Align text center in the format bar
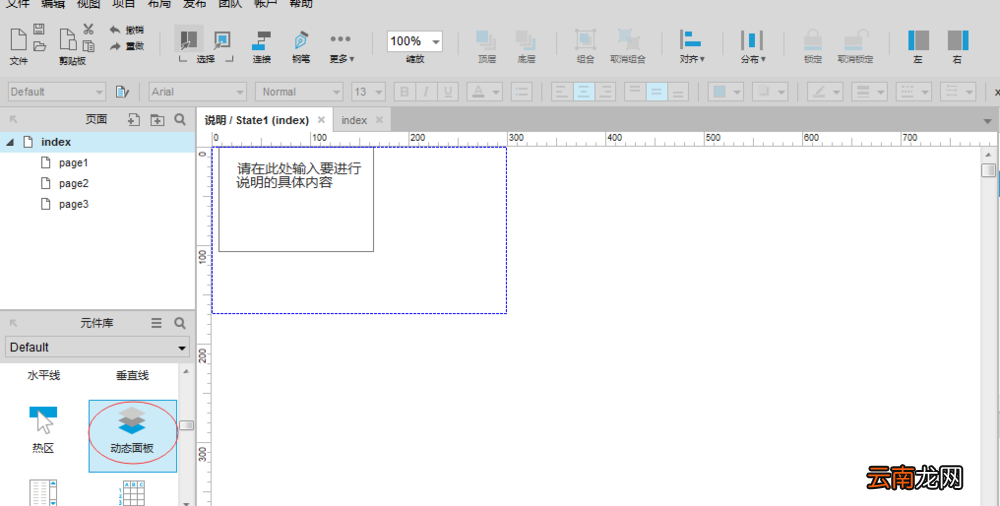The height and width of the screenshot is (506, 1000). pos(584,92)
